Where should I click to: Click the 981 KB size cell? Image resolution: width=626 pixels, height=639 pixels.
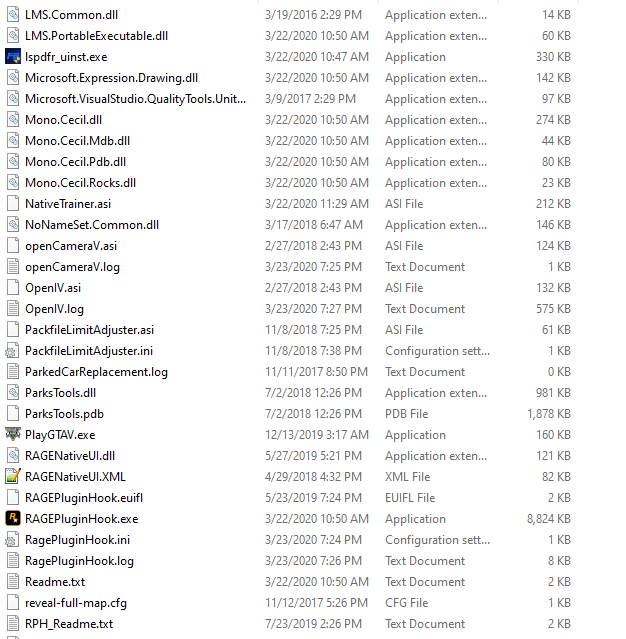coord(553,392)
